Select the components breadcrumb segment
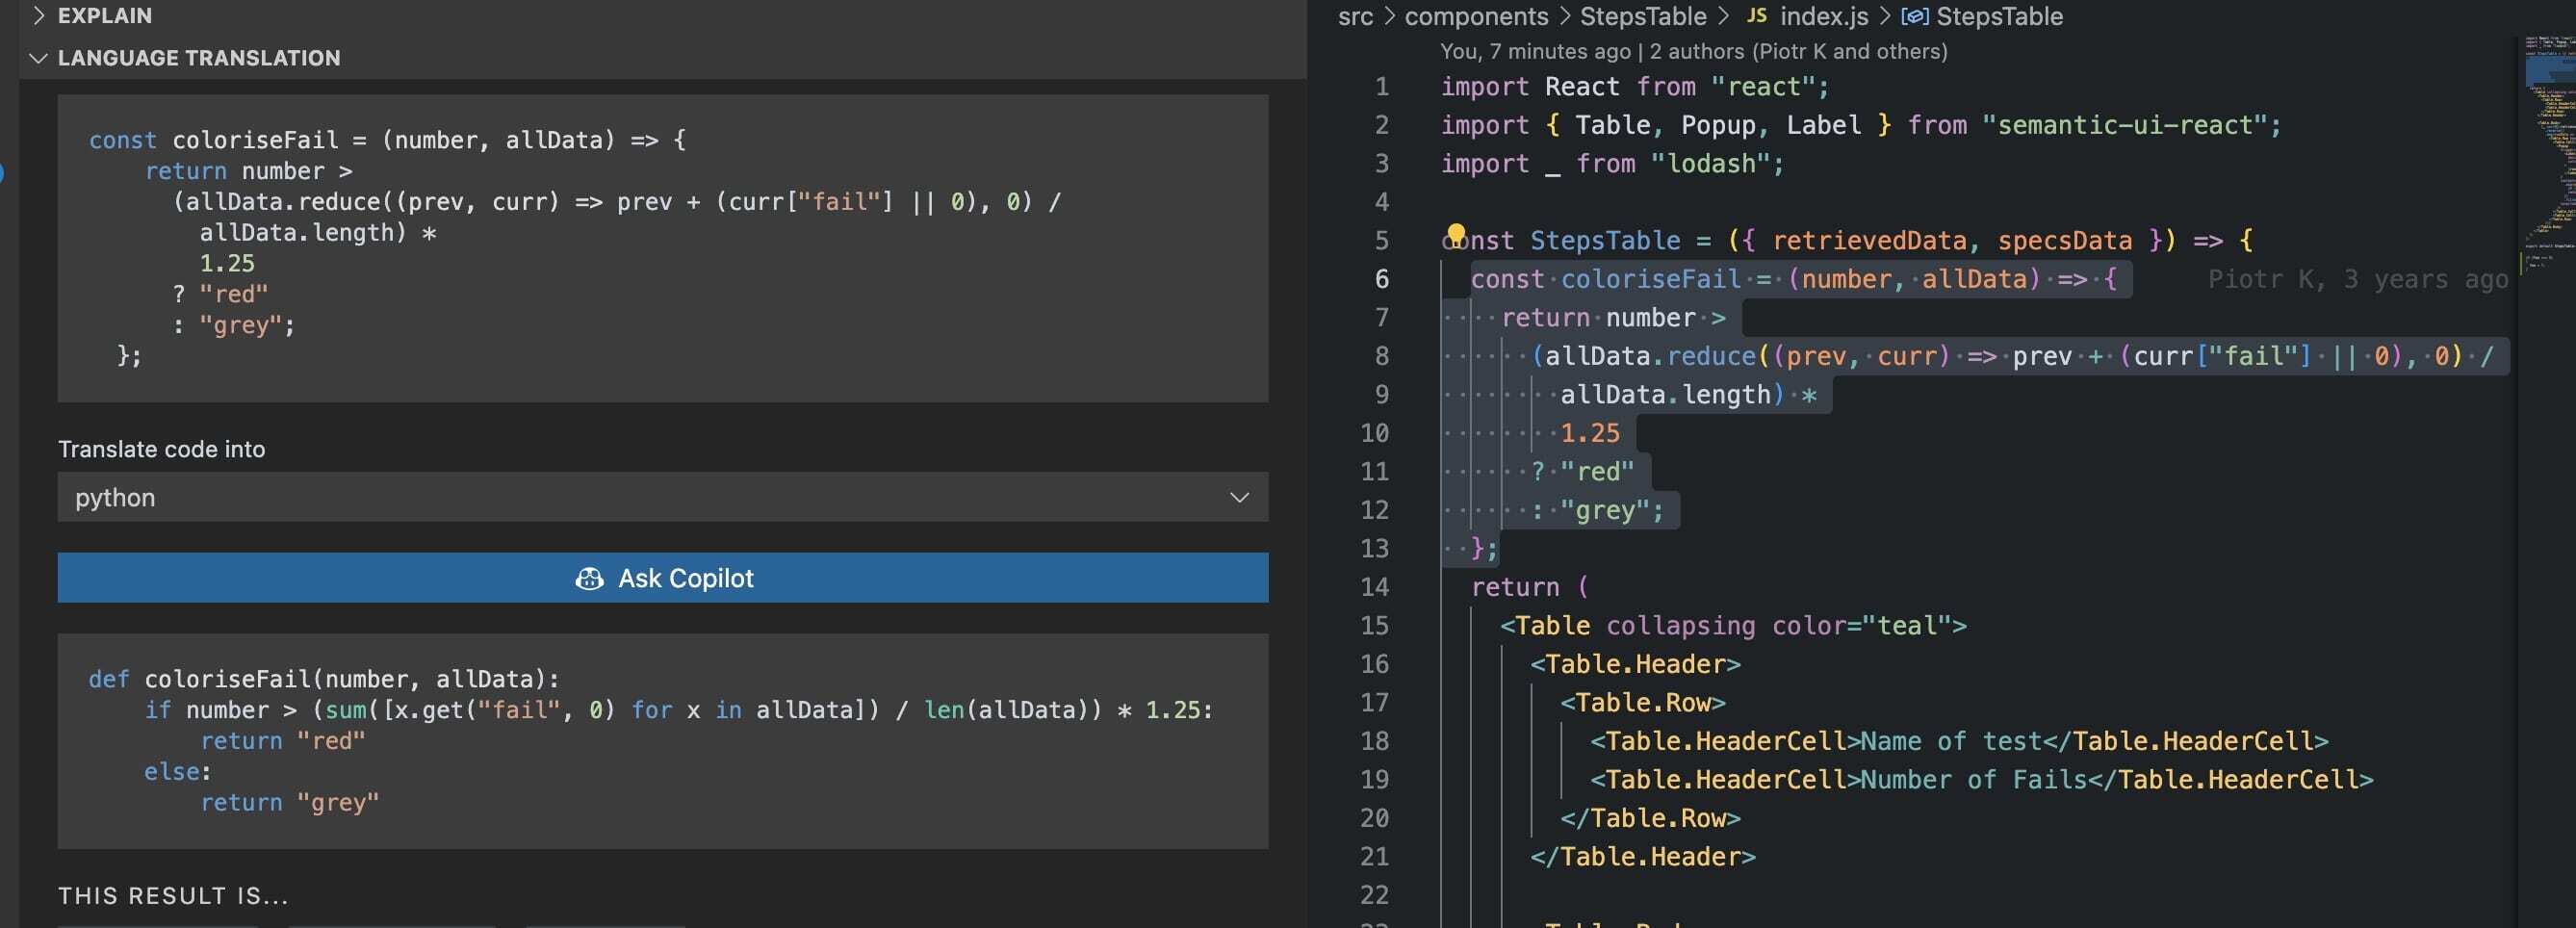Screen dimensions: 2576x928 [x=1476, y=16]
